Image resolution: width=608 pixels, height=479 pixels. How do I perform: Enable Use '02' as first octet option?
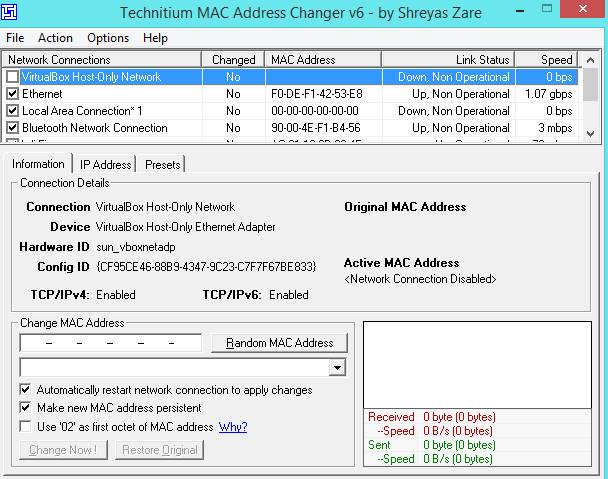click(25, 427)
